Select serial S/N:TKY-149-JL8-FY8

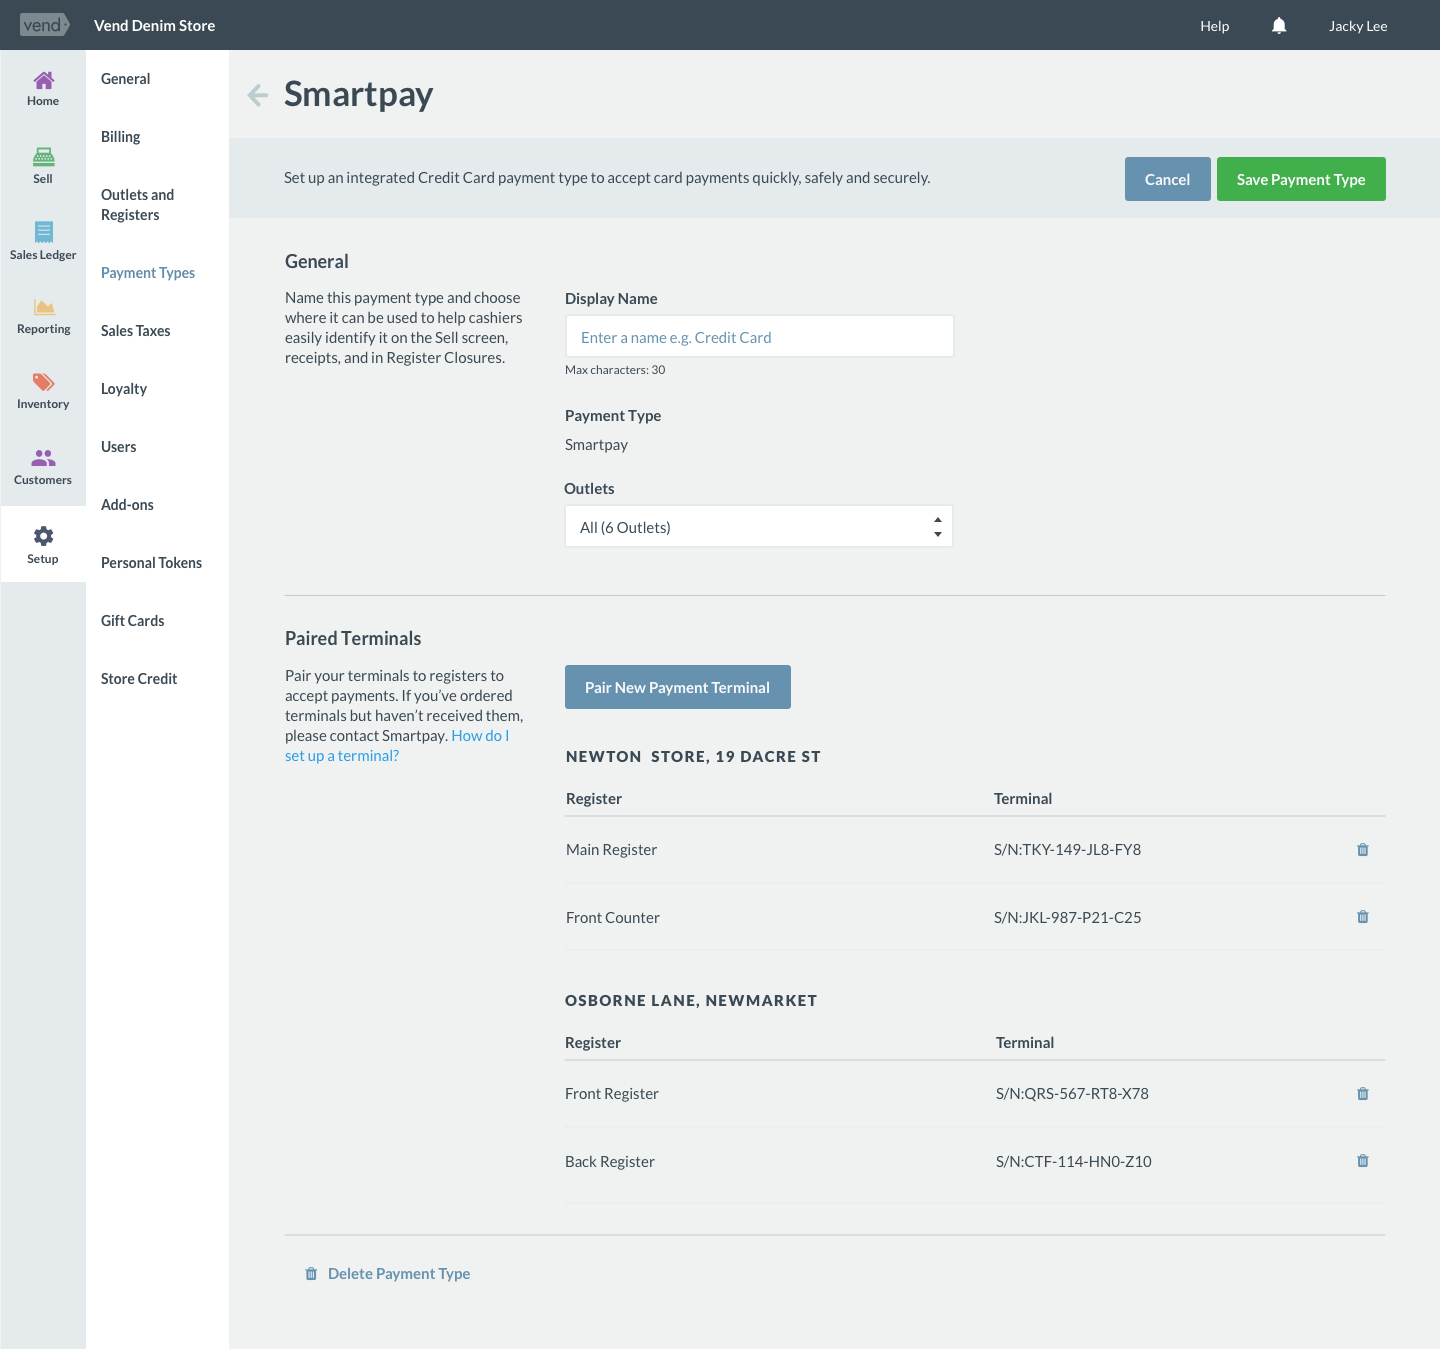[1068, 850]
